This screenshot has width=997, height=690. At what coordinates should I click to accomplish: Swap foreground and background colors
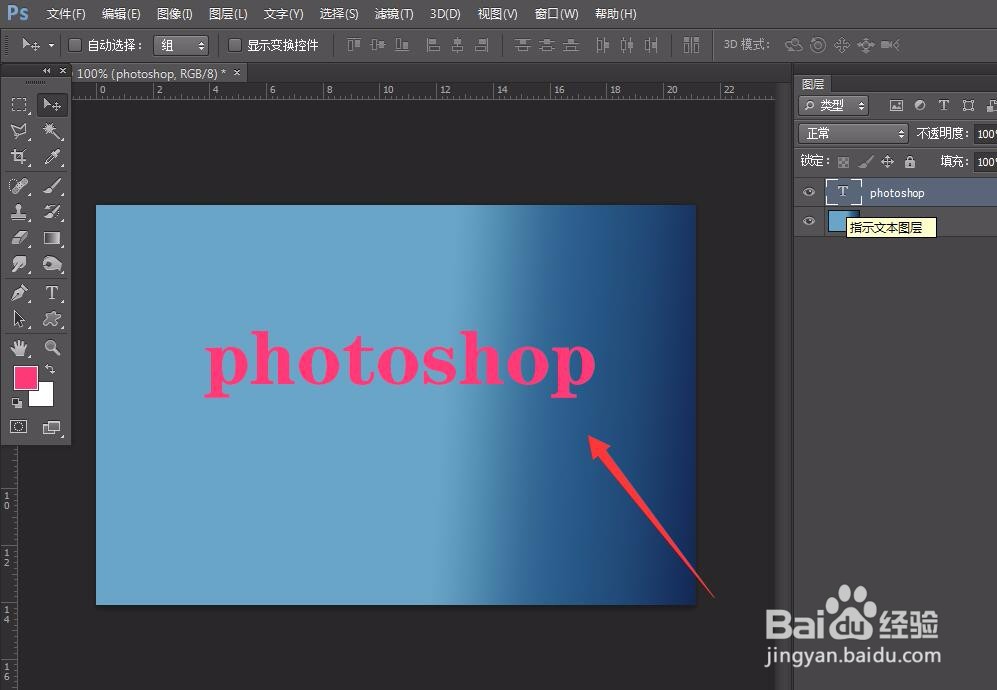click(x=50, y=369)
